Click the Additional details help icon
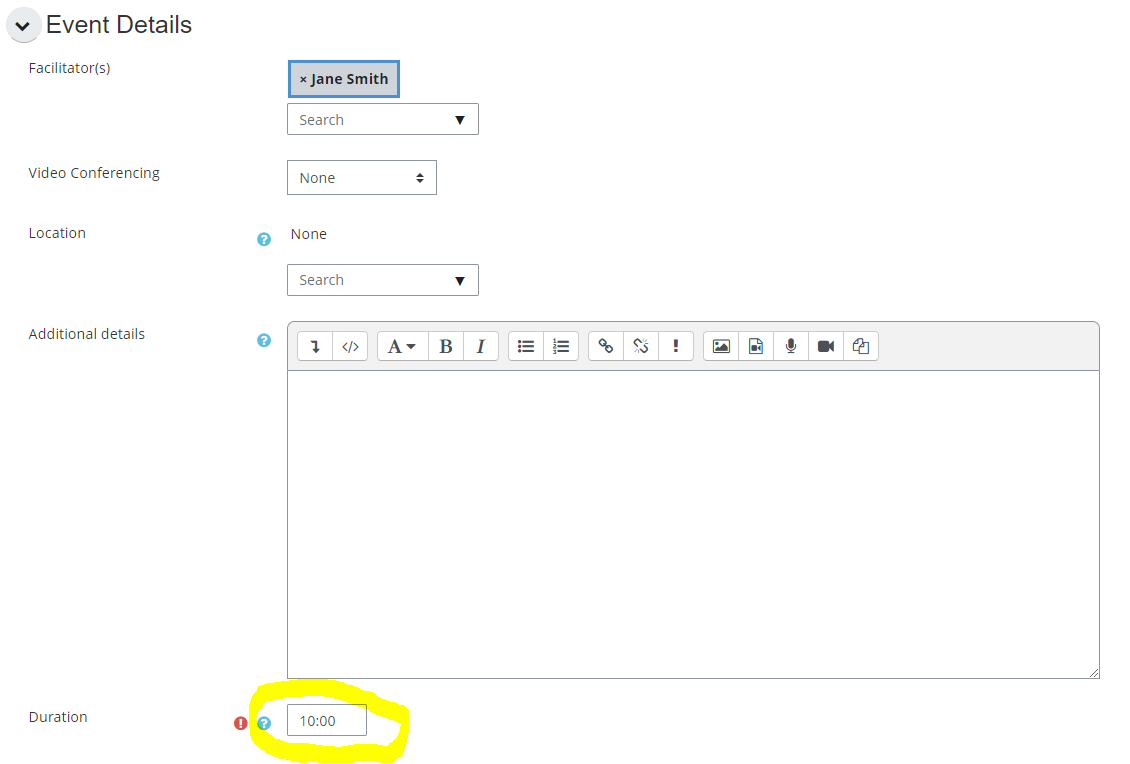The image size is (1130, 764). click(x=264, y=340)
